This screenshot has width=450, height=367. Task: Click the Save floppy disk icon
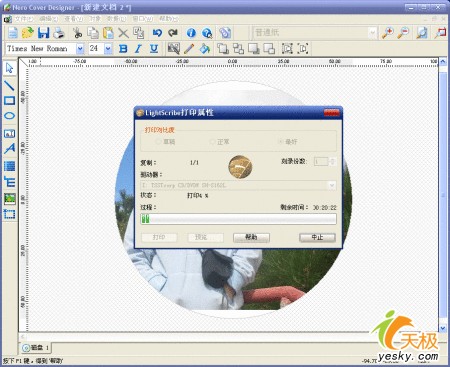pos(43,33)
